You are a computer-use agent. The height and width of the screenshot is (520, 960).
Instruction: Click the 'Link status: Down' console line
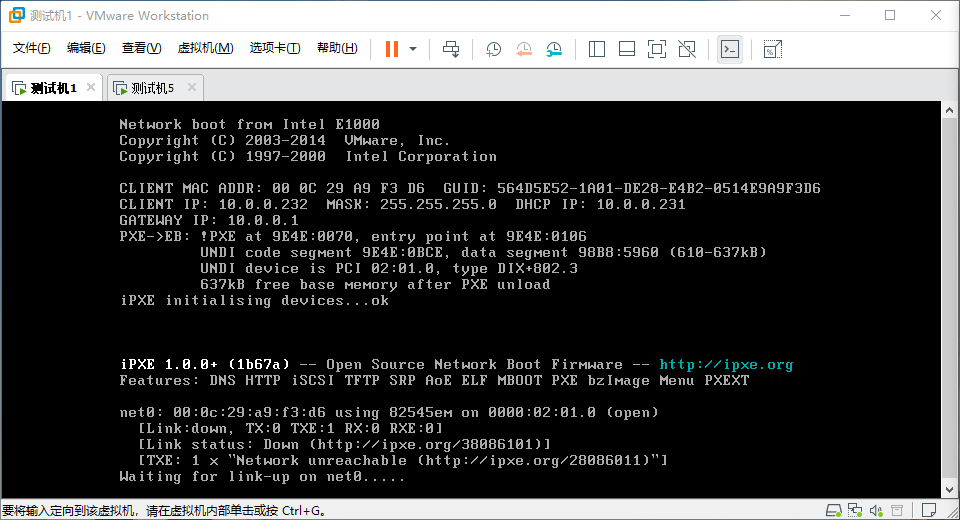(345, 445)
